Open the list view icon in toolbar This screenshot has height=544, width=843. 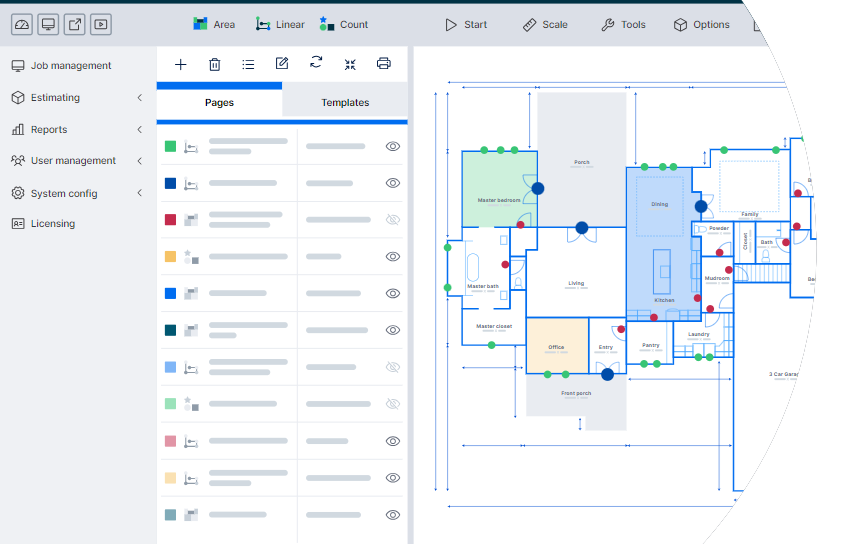[248, 64]
